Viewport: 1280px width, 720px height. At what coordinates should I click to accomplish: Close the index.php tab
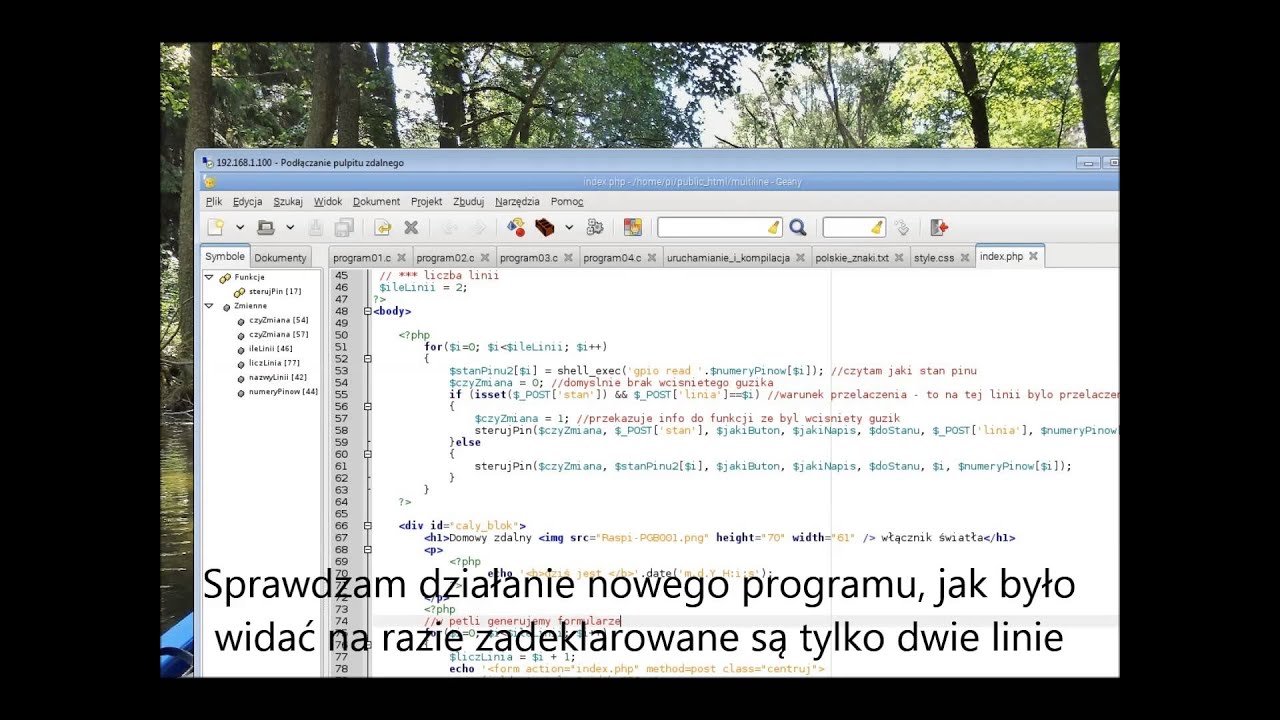1034,257
